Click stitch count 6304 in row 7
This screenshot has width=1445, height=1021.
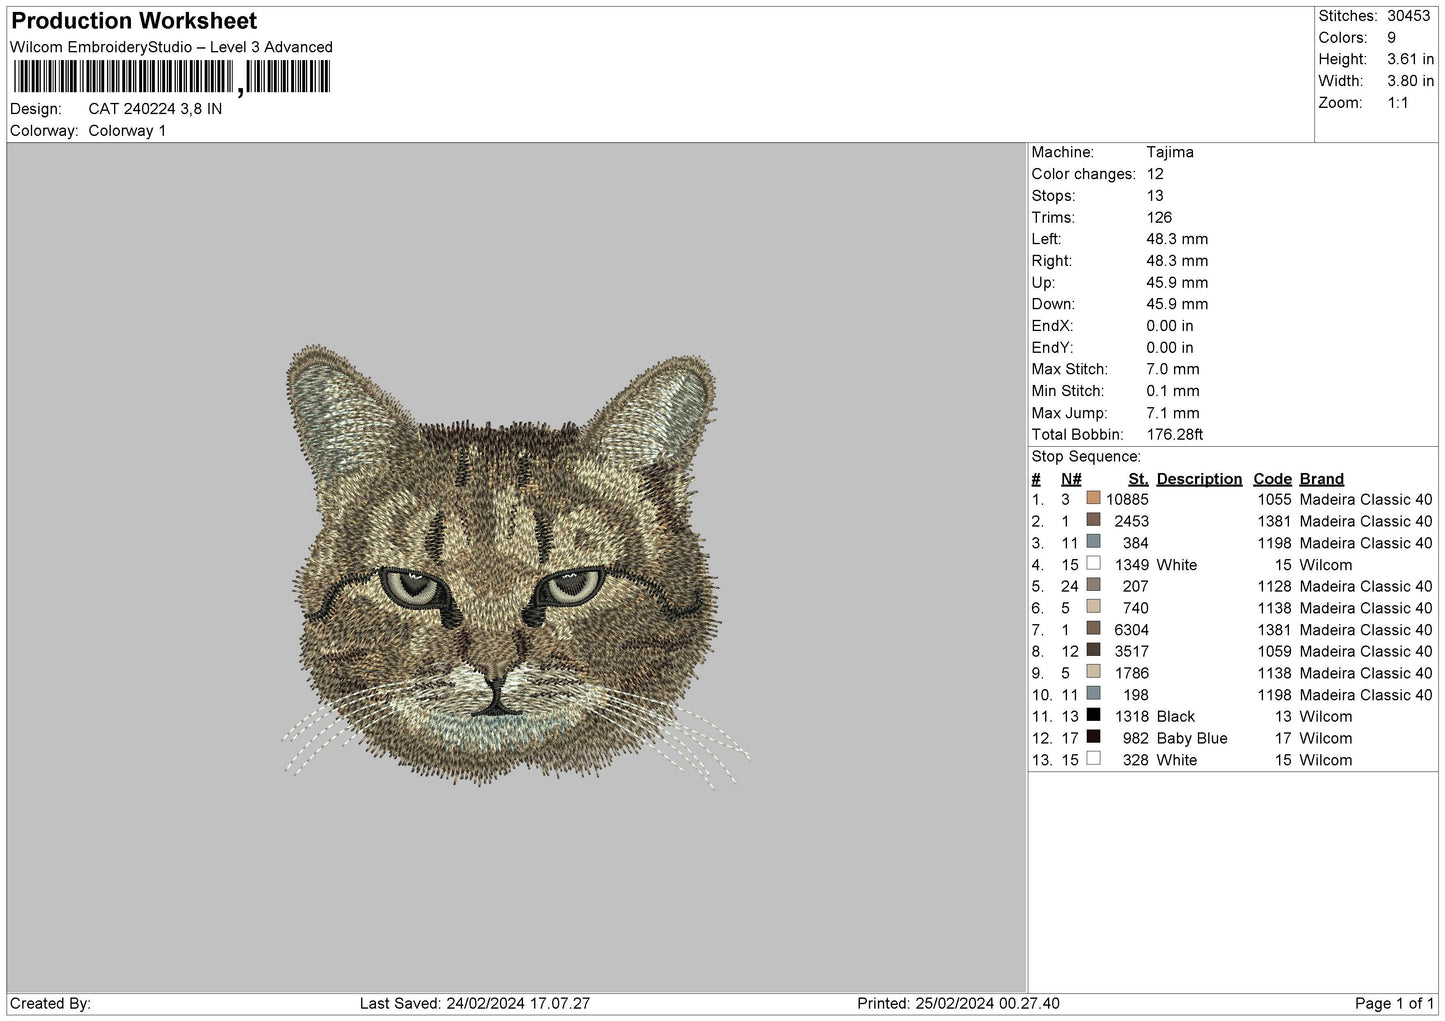tap(1132, 630)
